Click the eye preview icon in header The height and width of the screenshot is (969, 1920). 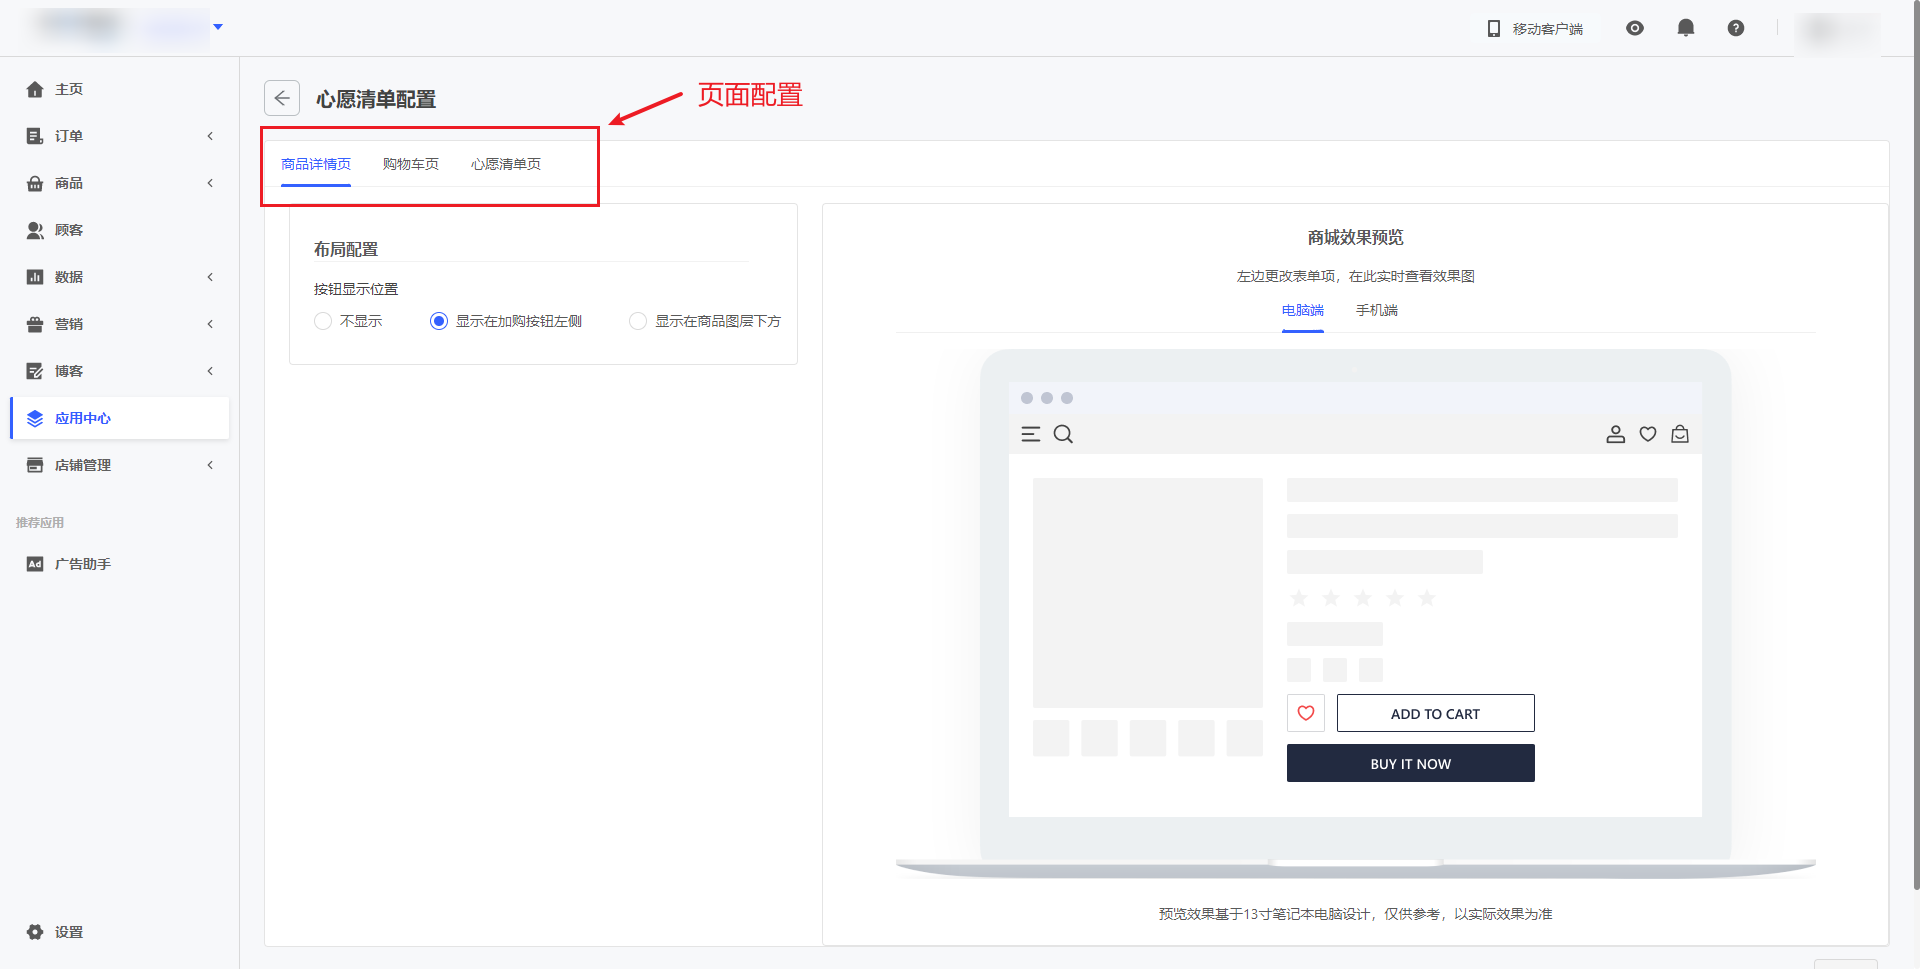pos(1635,28)
